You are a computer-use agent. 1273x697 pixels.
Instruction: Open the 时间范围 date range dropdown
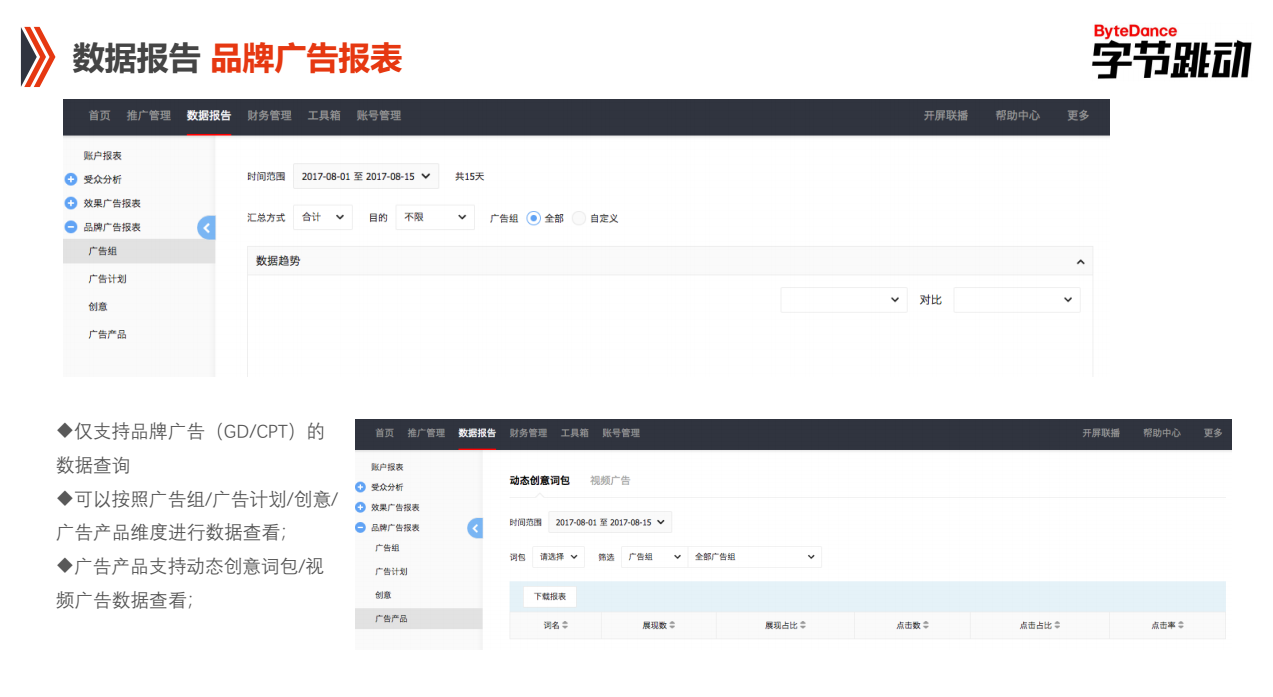coord(365,175)
